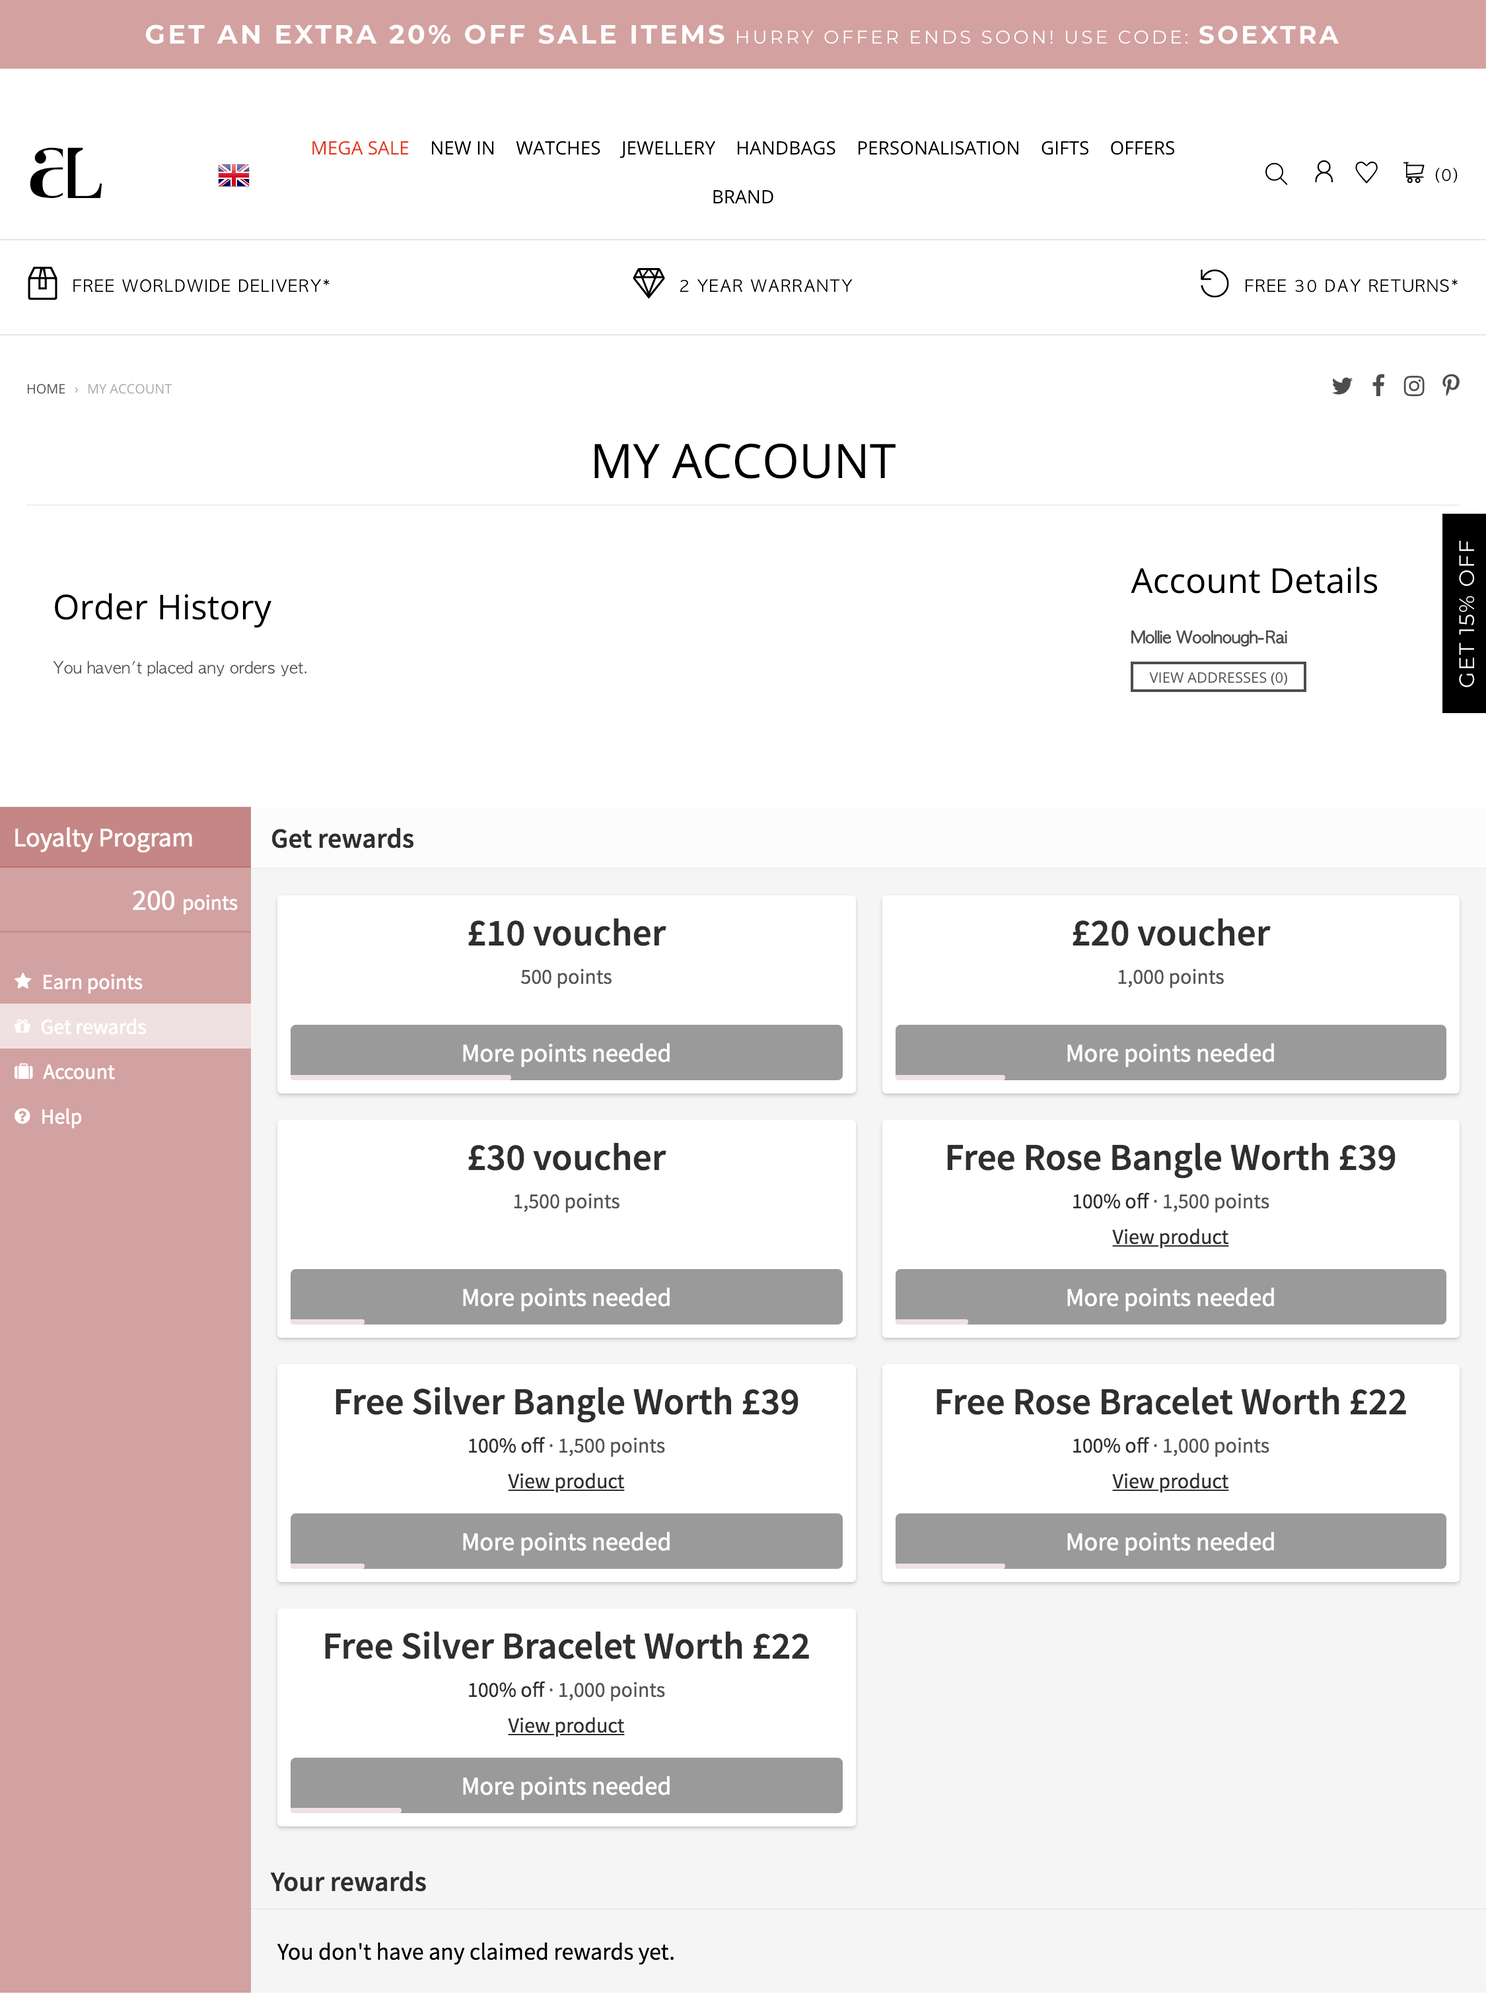Open the Instagram social icon
The height and width of the screenshot is (2000, 1486).
point(1414,386)
